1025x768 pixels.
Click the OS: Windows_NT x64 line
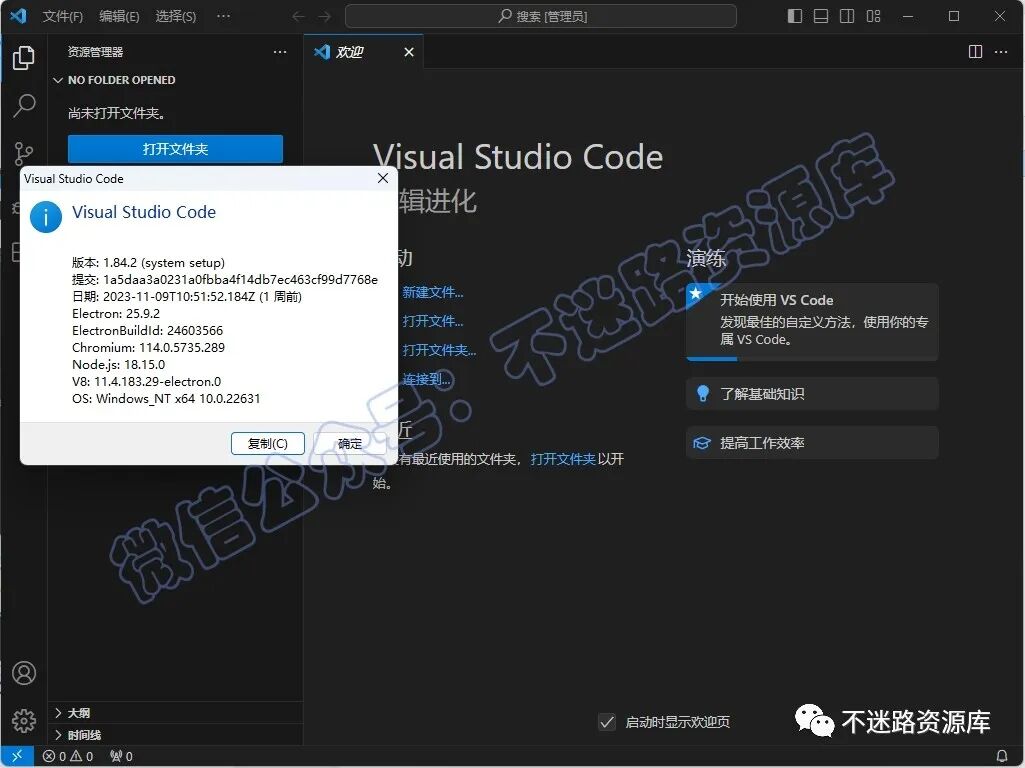166,398
